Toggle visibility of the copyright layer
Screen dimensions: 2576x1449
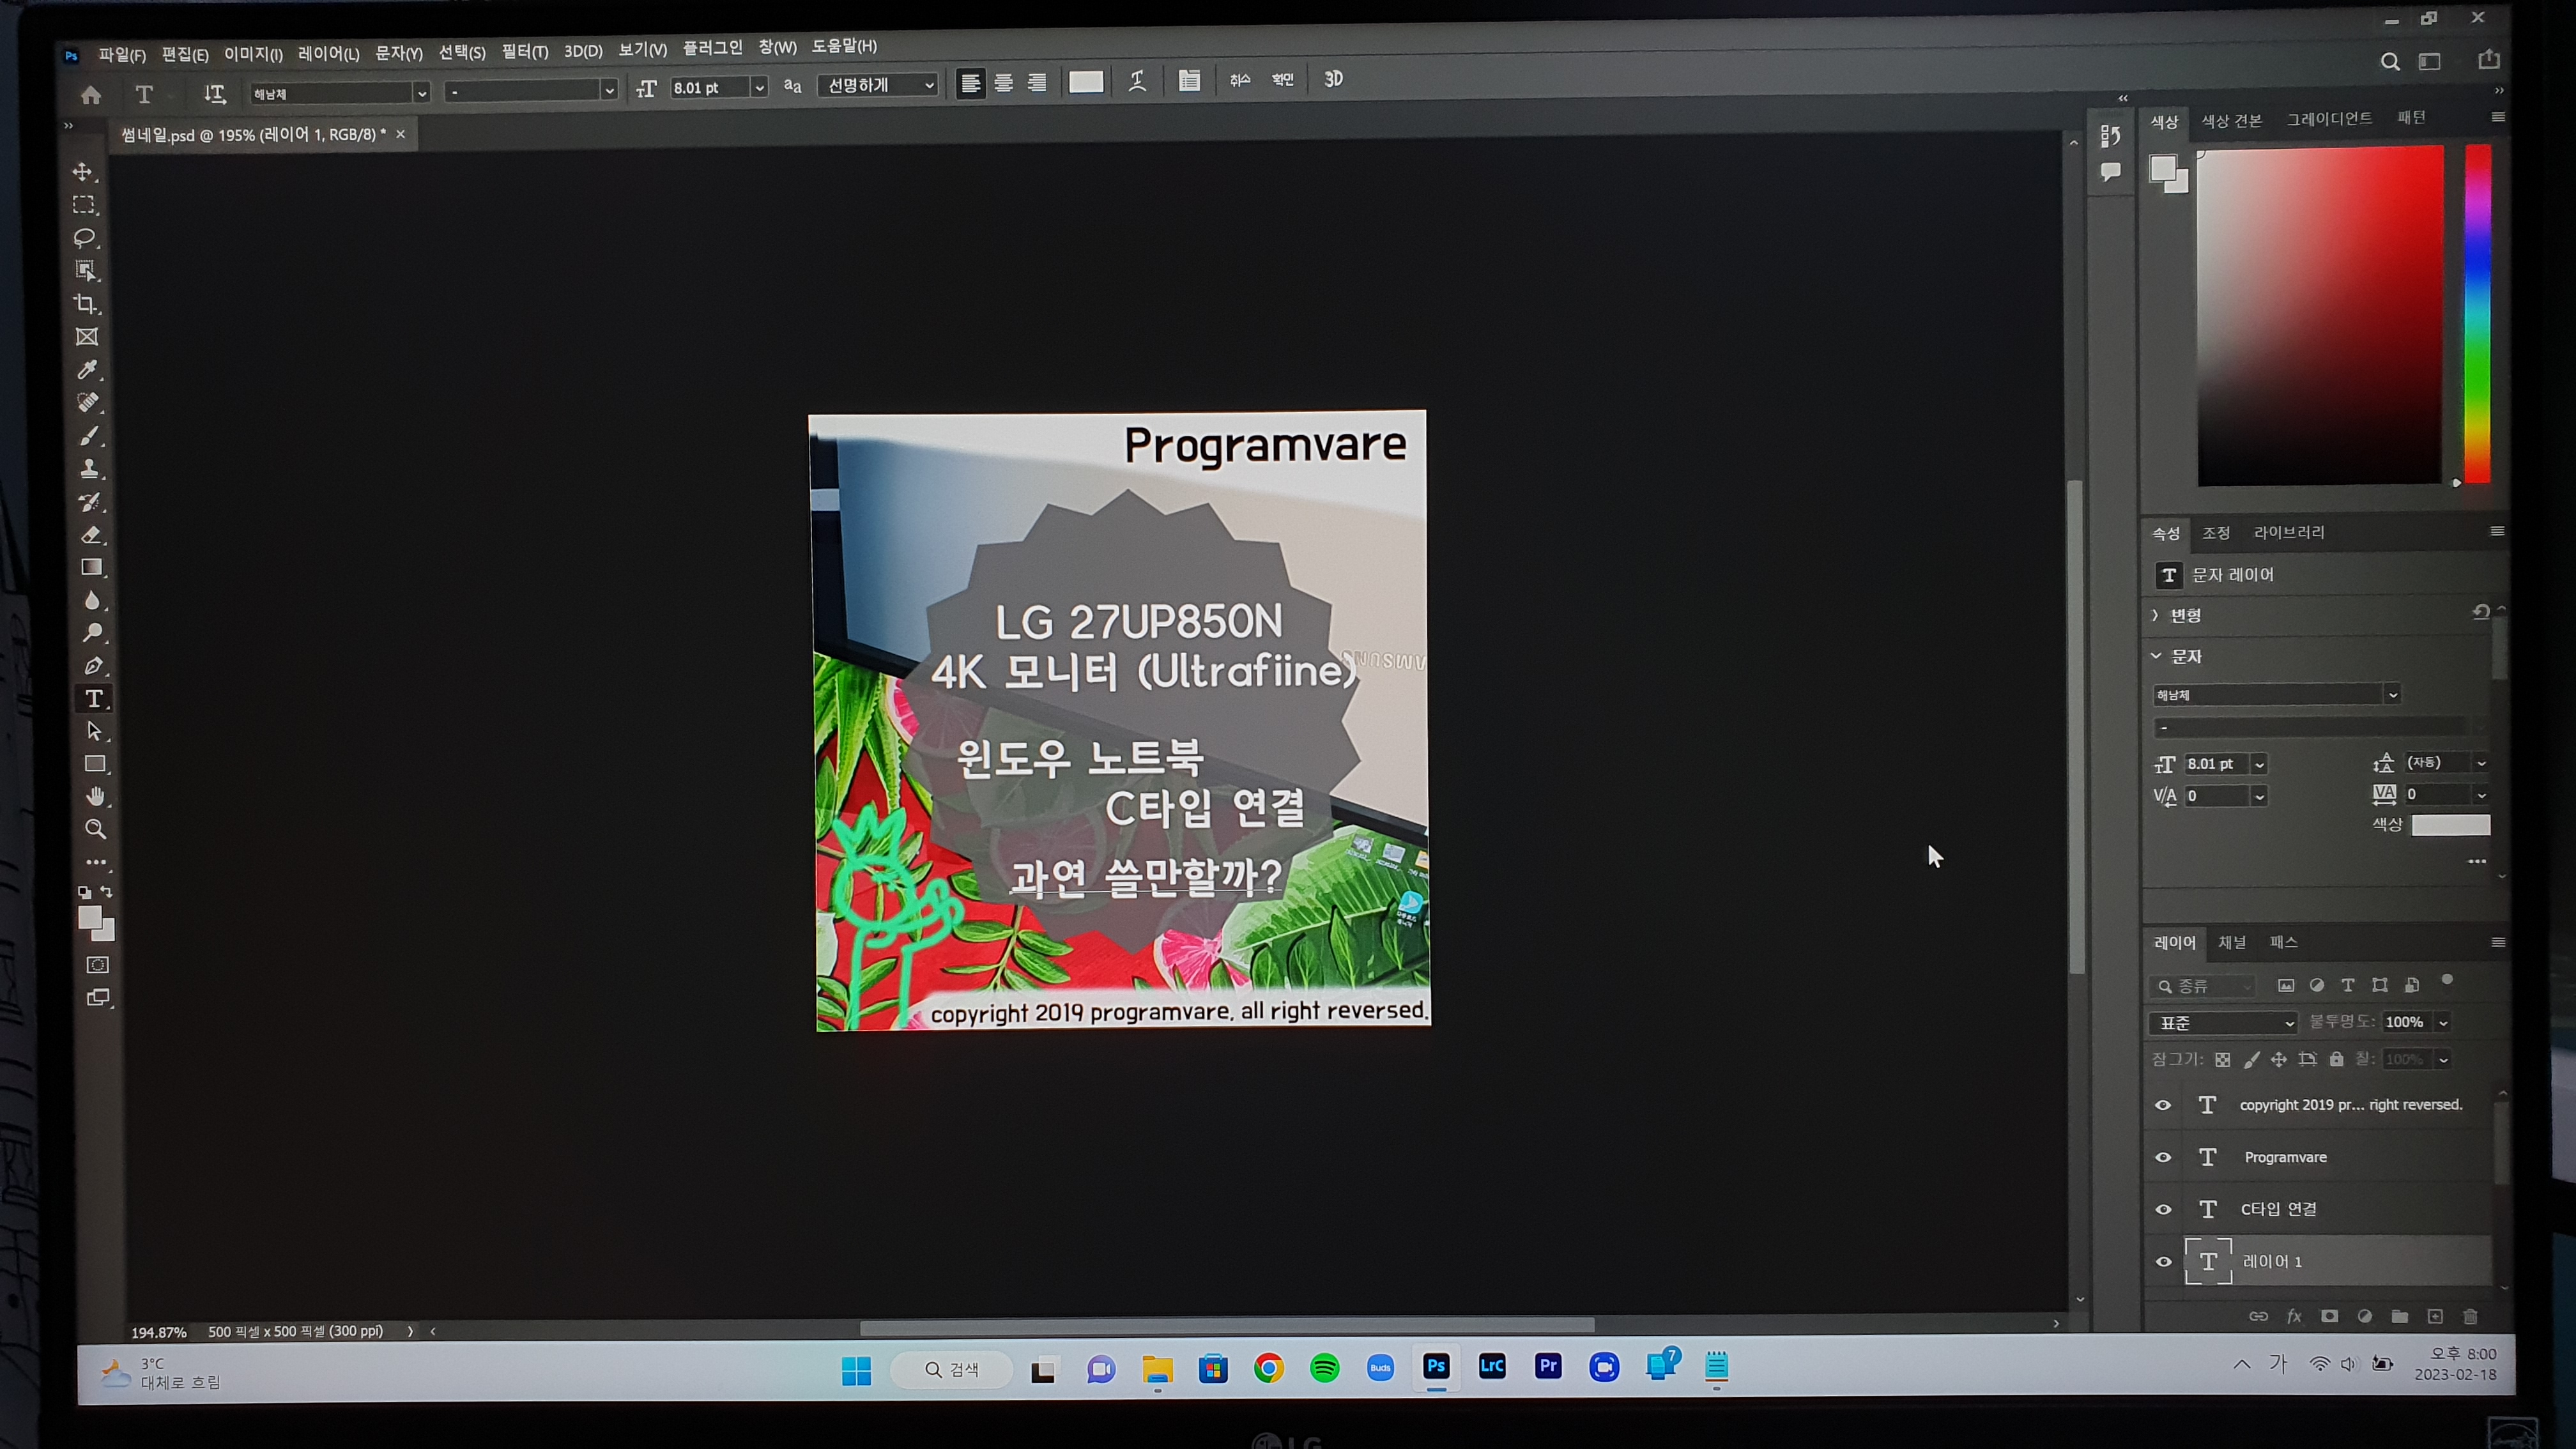tap(2163, 1105)
